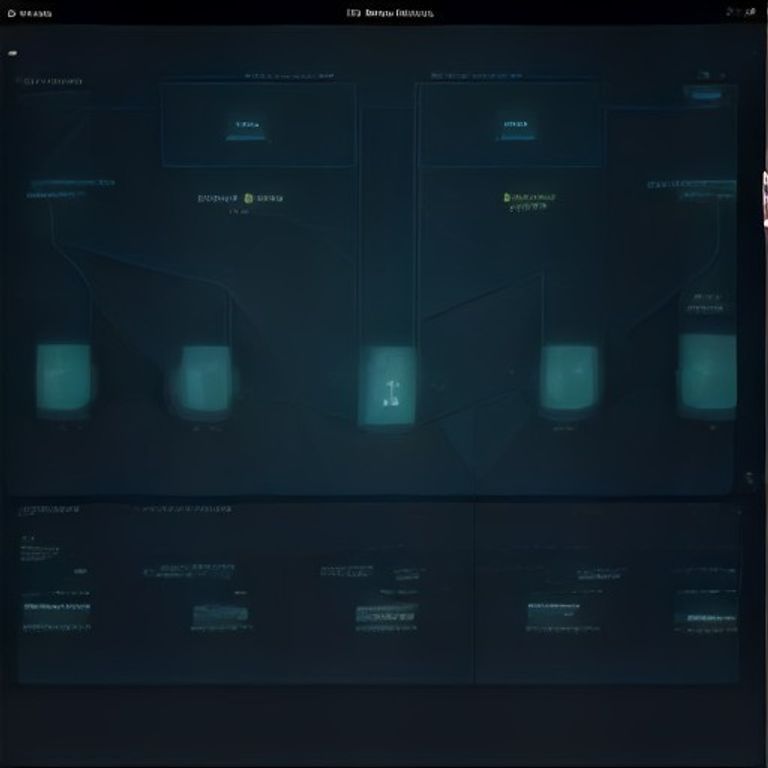Click the green icon in the right schematic panel

(507, 197)
